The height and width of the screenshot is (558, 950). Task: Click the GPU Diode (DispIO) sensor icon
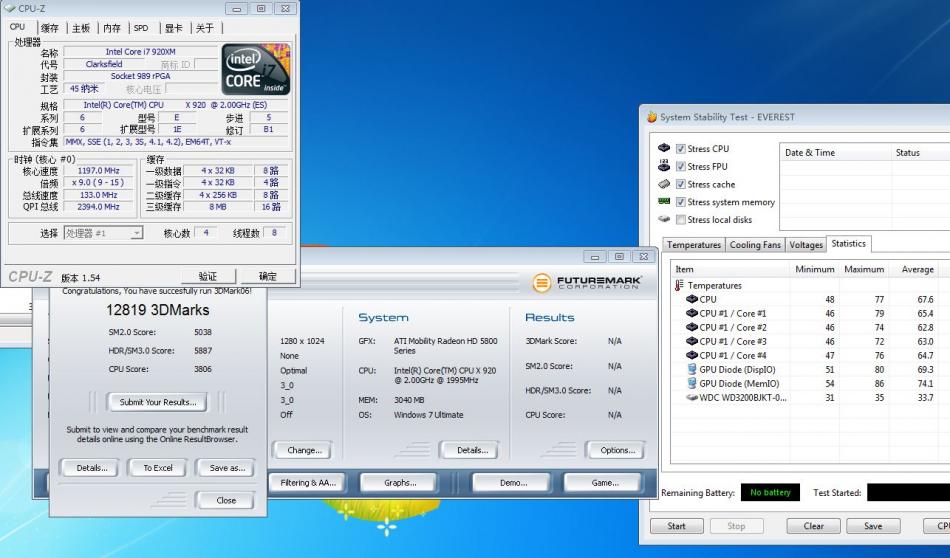pos(692,369)
